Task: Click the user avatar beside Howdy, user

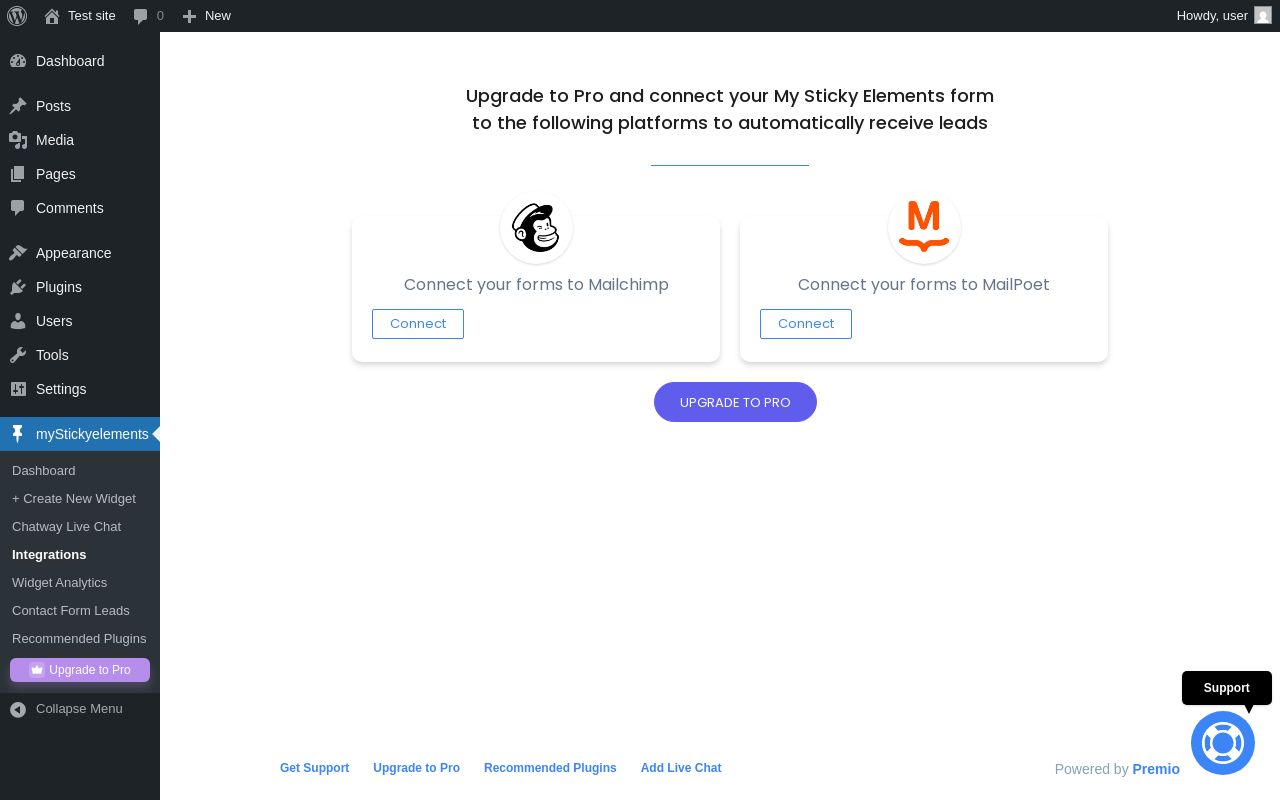Action: click(1263, 15)
